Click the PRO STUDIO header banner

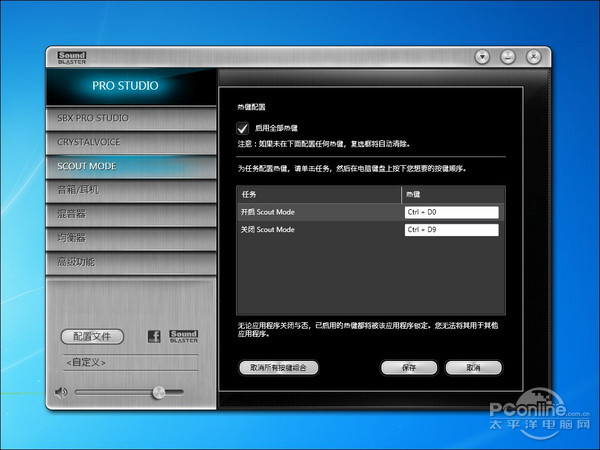tap(131, 86)
